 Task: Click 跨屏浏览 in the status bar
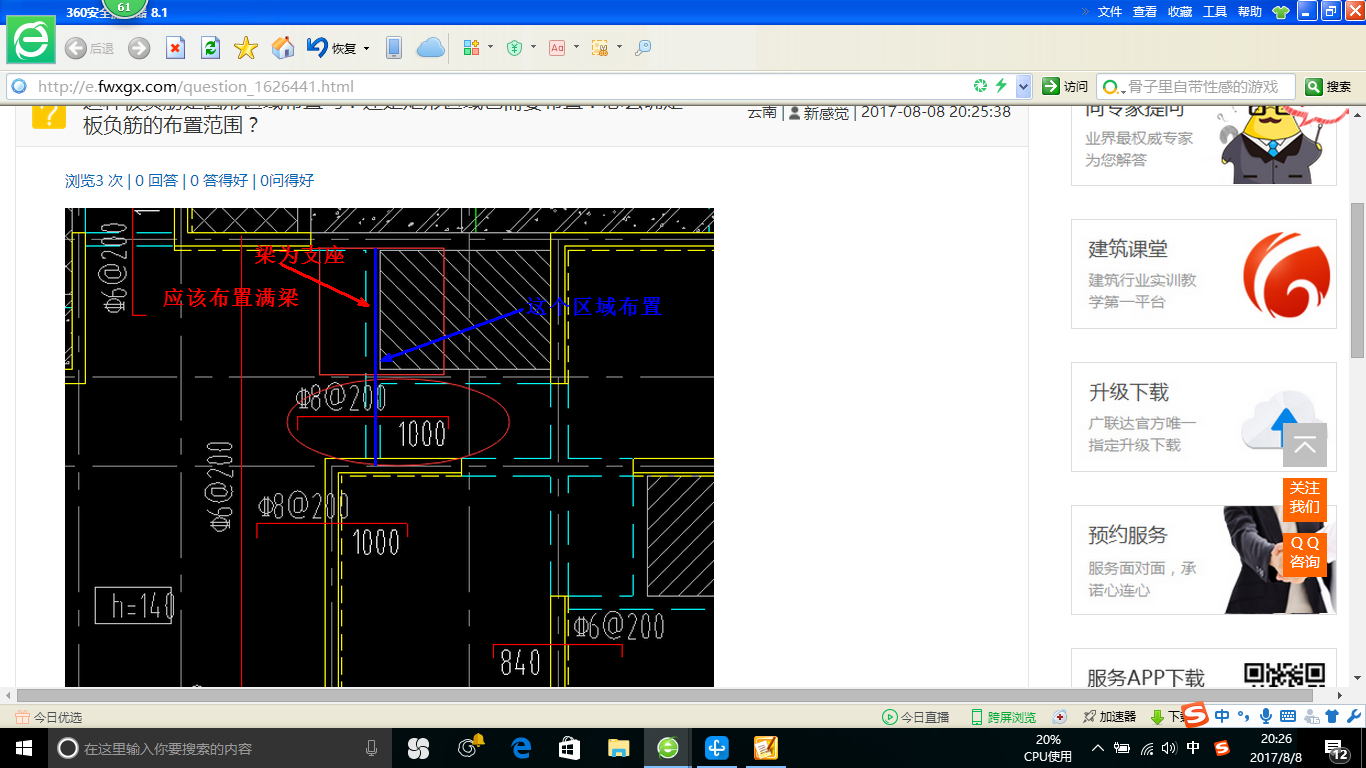[1003, 717]
